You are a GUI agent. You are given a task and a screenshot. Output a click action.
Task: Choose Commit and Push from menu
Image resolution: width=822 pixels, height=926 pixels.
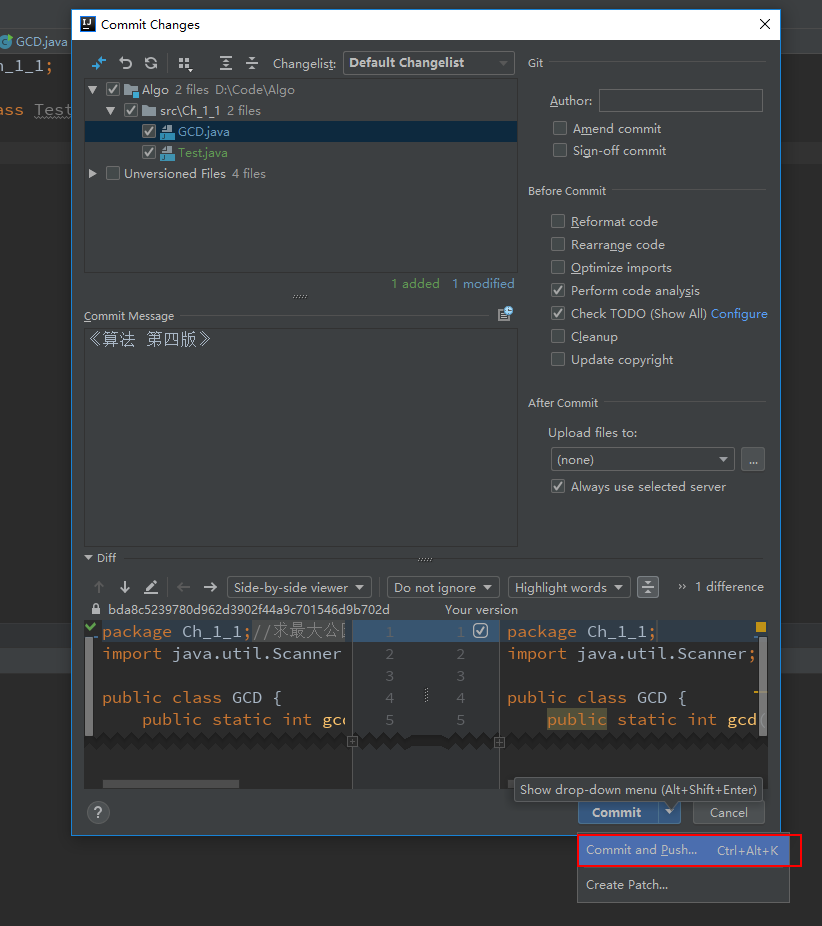(642, 850)
